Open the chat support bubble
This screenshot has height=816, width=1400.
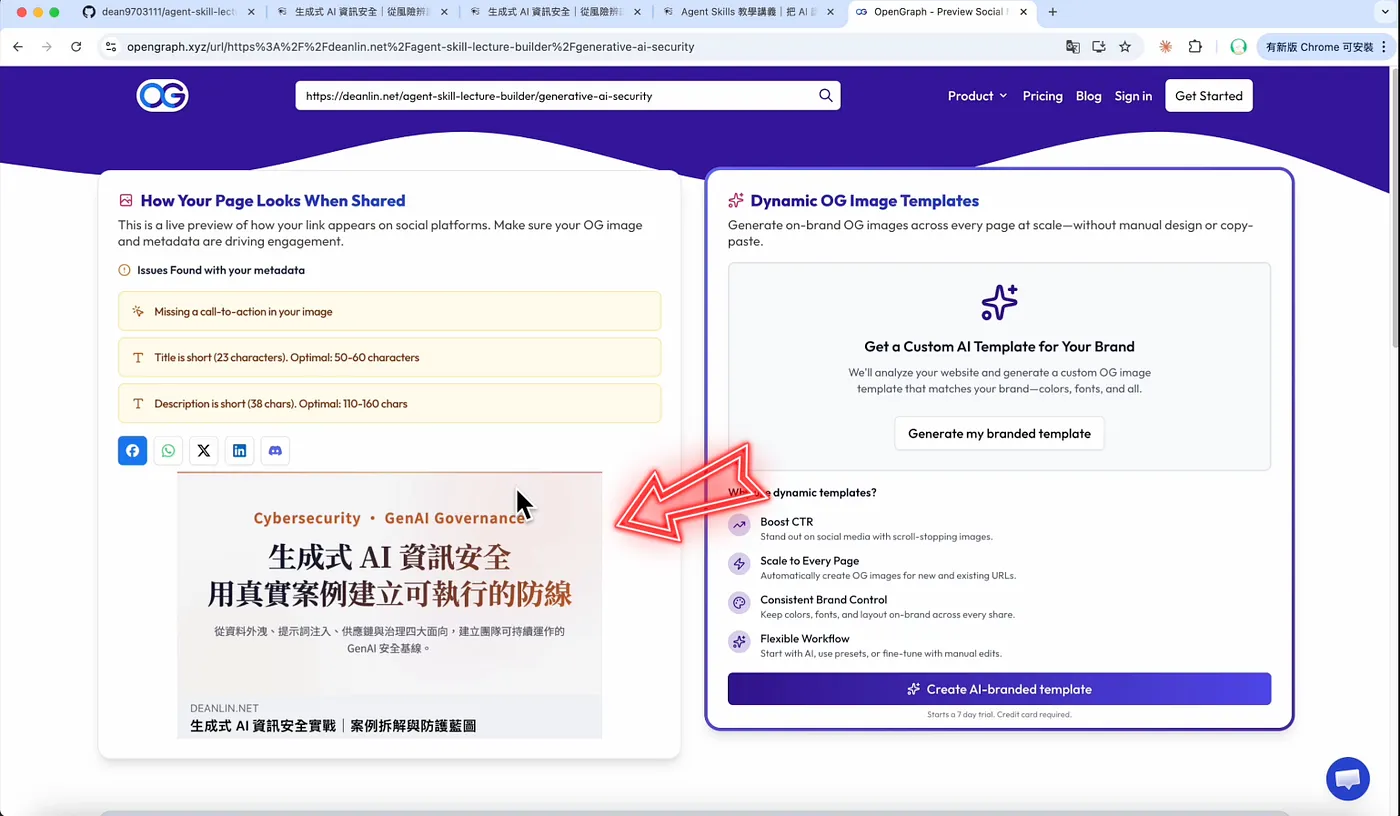(1347, 779)
